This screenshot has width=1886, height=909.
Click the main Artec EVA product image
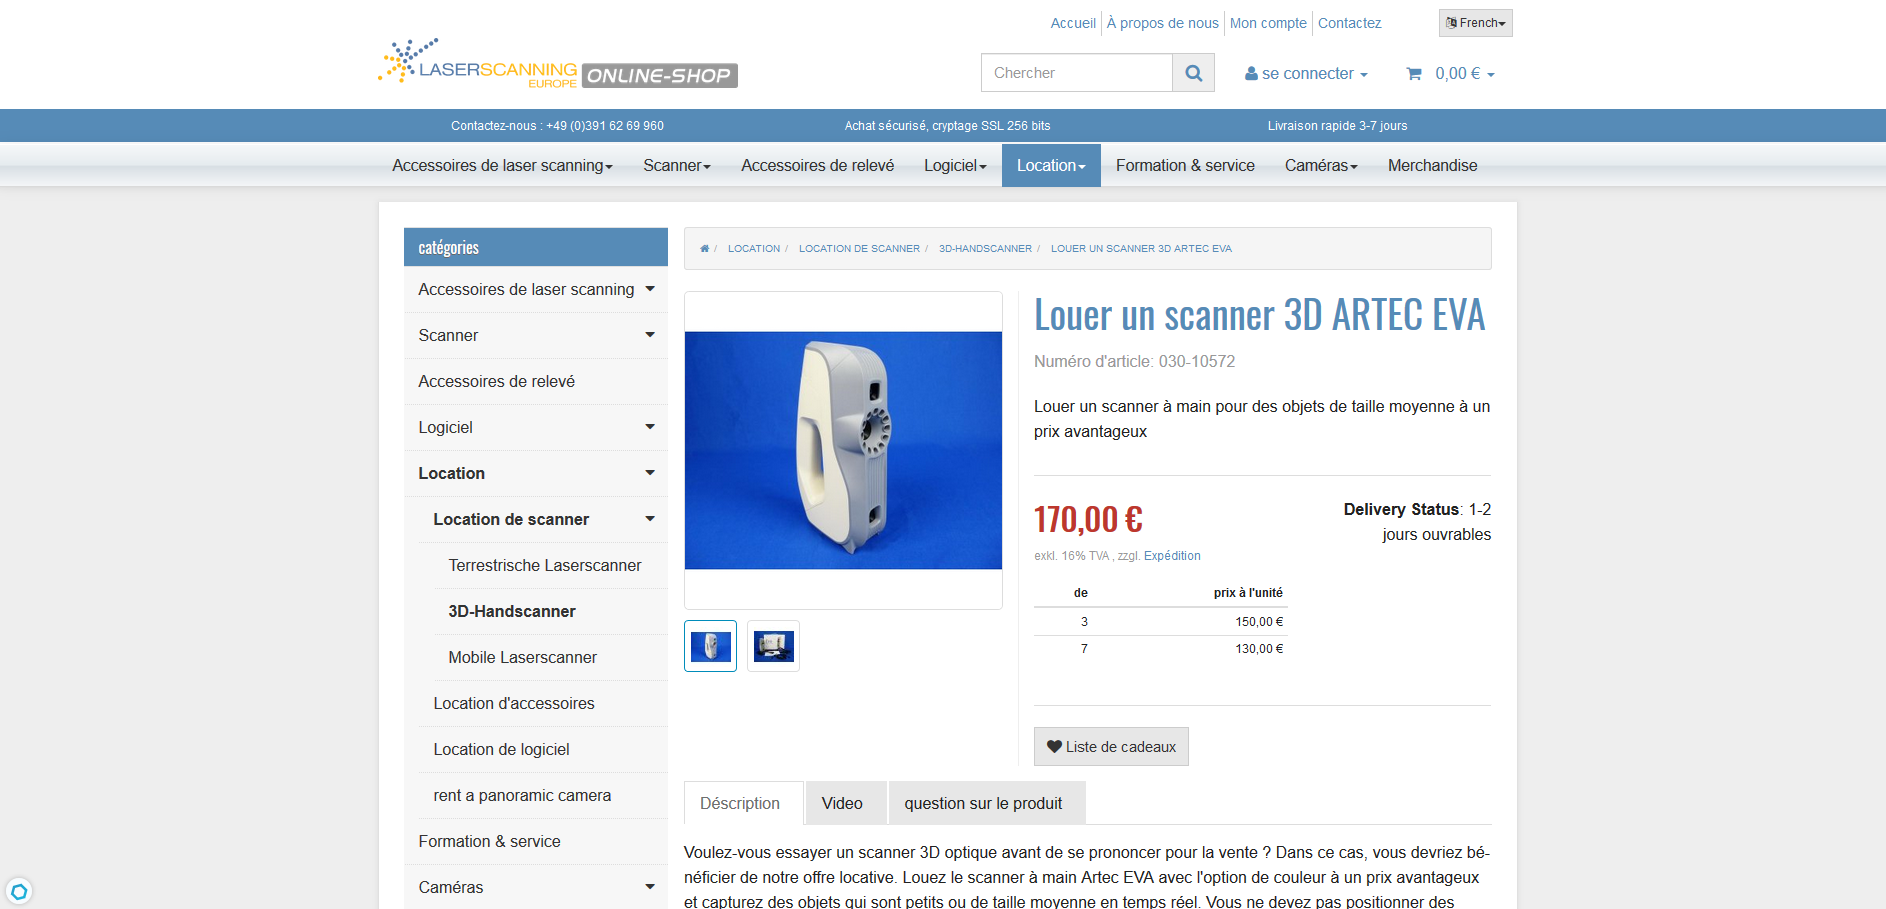tap(843, 450)
